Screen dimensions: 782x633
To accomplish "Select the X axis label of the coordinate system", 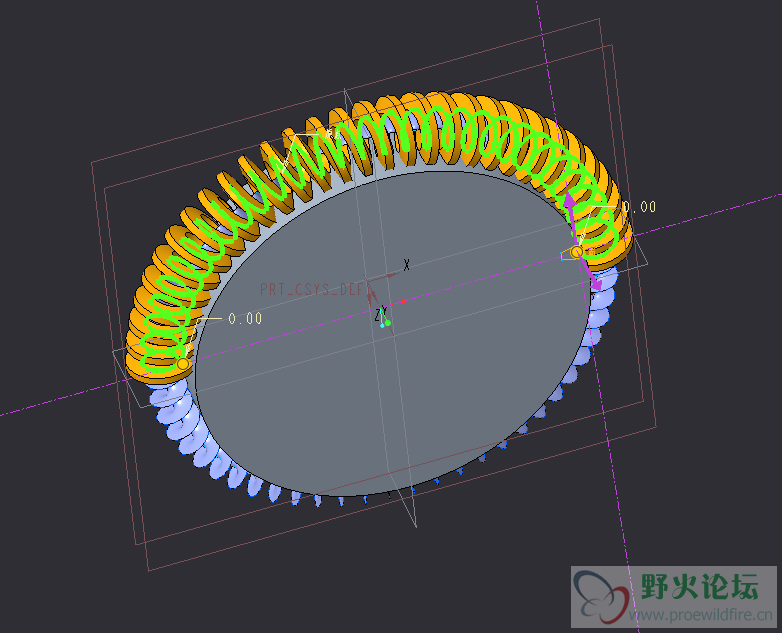I will coord(406,265).
